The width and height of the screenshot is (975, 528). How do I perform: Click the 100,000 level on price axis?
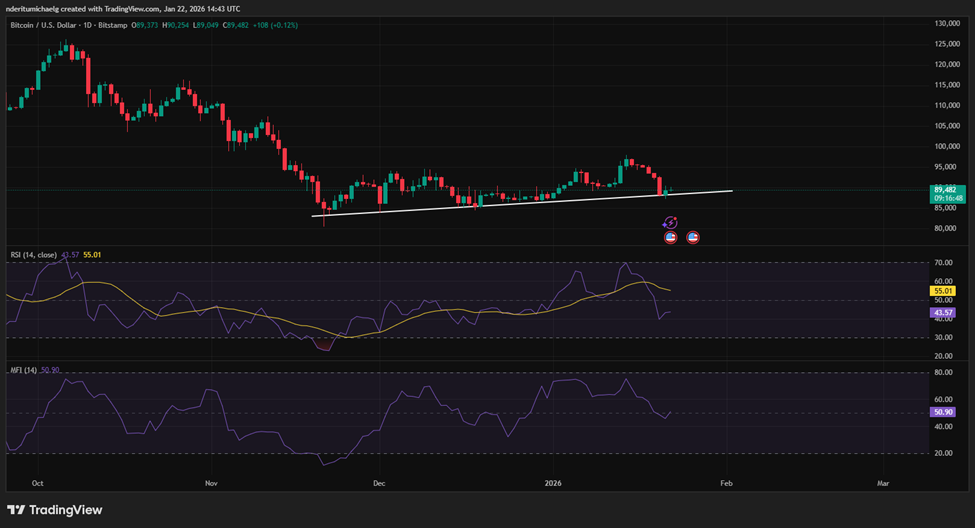[947, 147]
